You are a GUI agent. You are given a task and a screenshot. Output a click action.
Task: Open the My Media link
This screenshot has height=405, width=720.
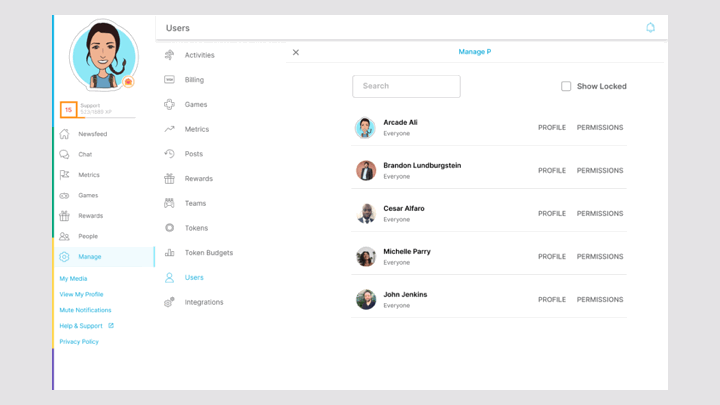[x=73, y=279]
